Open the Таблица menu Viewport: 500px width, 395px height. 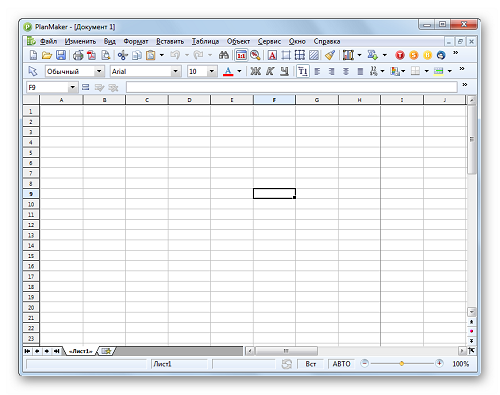(205, 41)
